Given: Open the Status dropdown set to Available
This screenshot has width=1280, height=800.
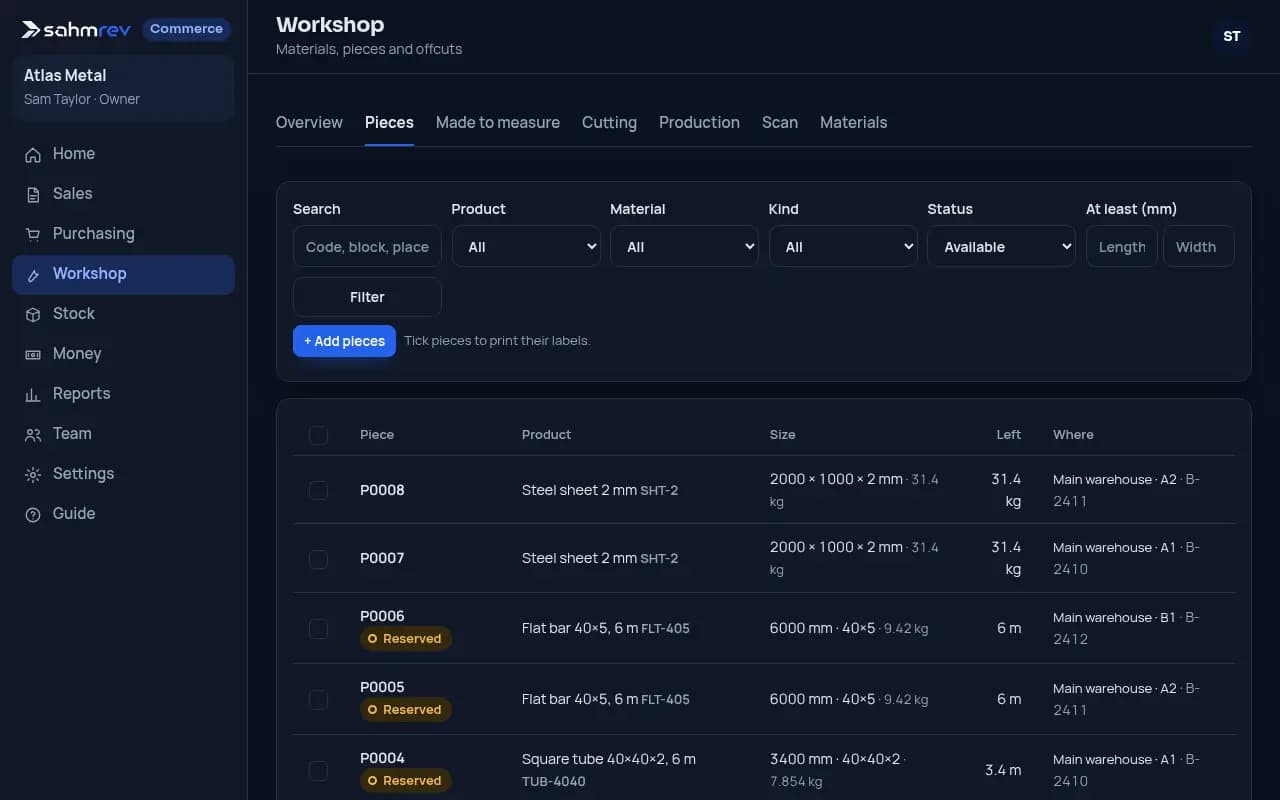Looking at the screenshot, I should [x=1001, y=247].
